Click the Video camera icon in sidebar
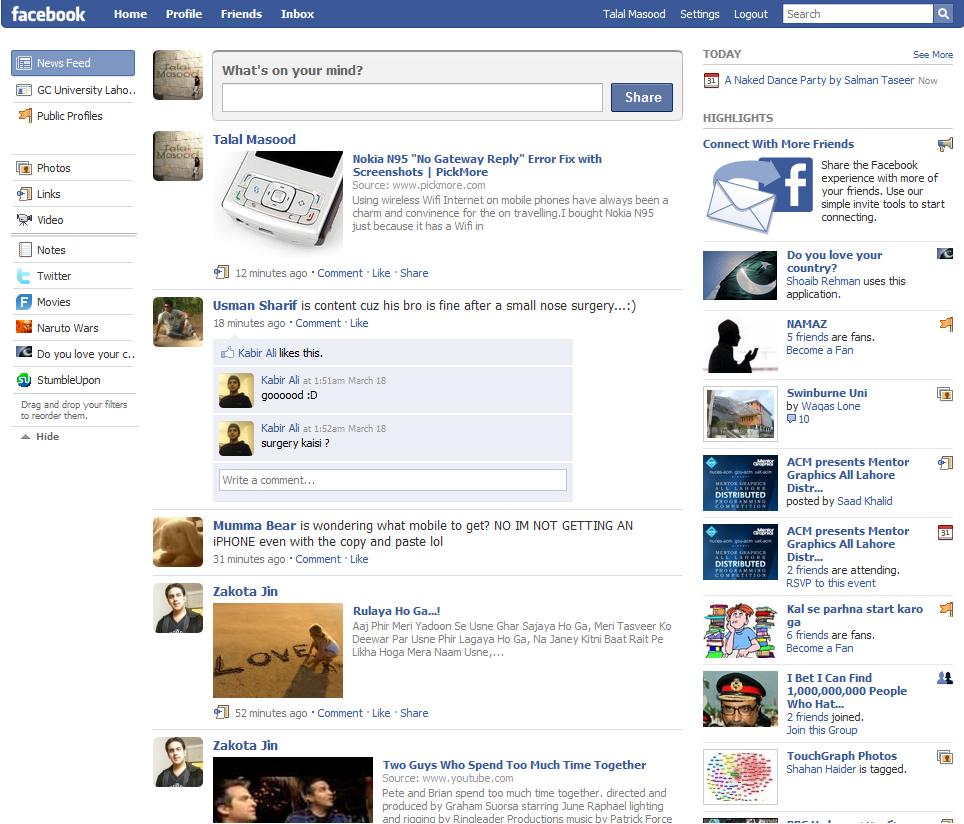This screenshot has height=824, width=964. [24, 220]
